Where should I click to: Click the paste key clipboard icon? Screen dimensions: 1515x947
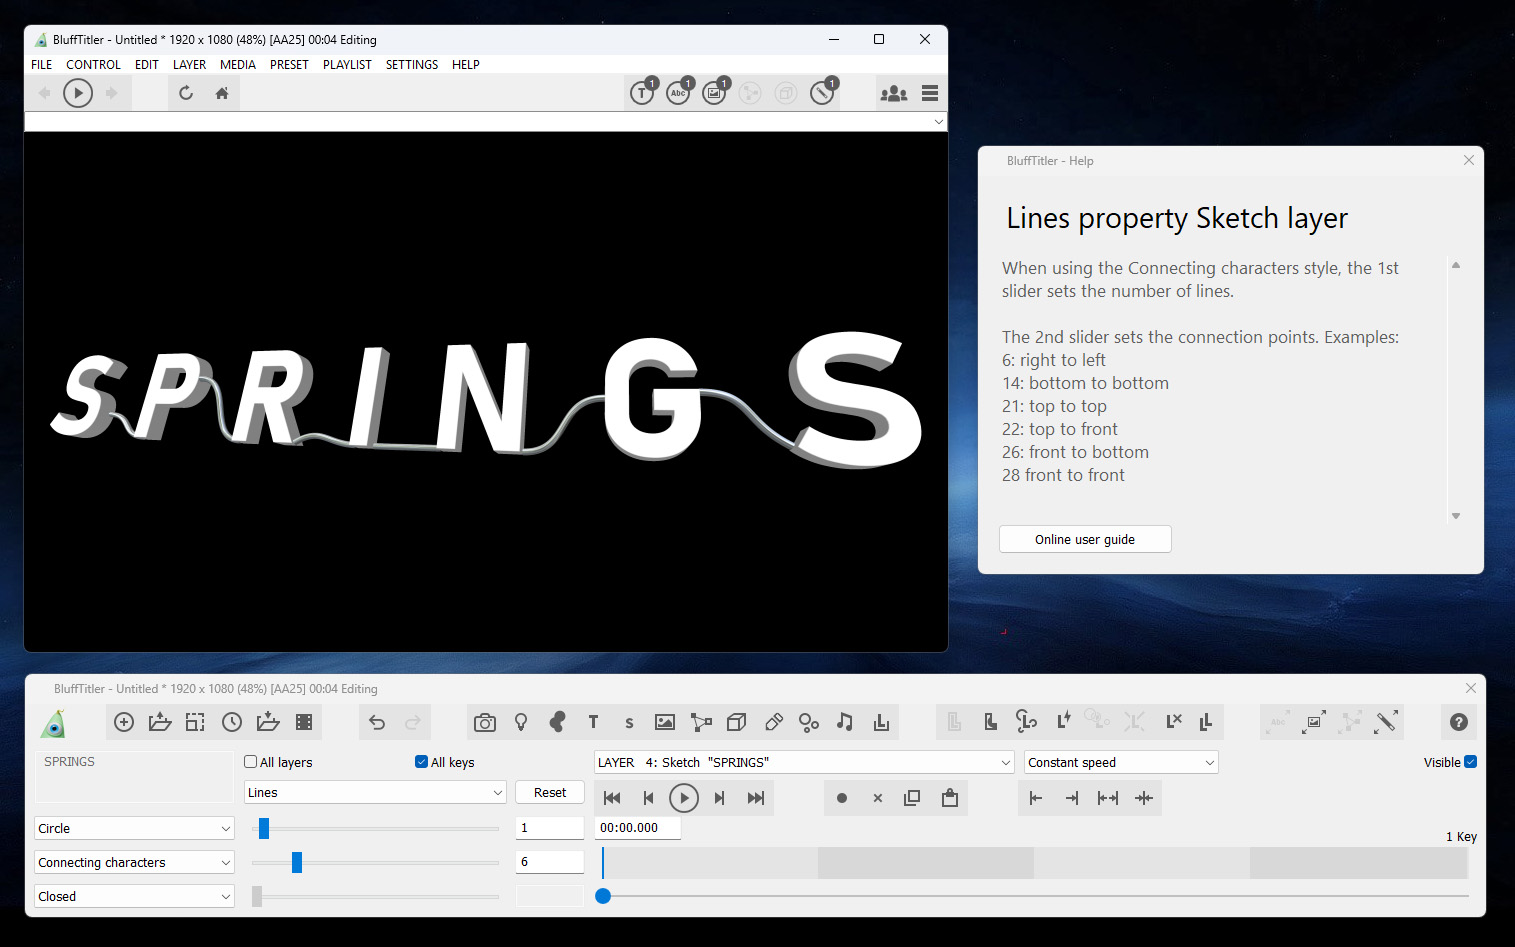pyautogui.click(x=950, y=798)
